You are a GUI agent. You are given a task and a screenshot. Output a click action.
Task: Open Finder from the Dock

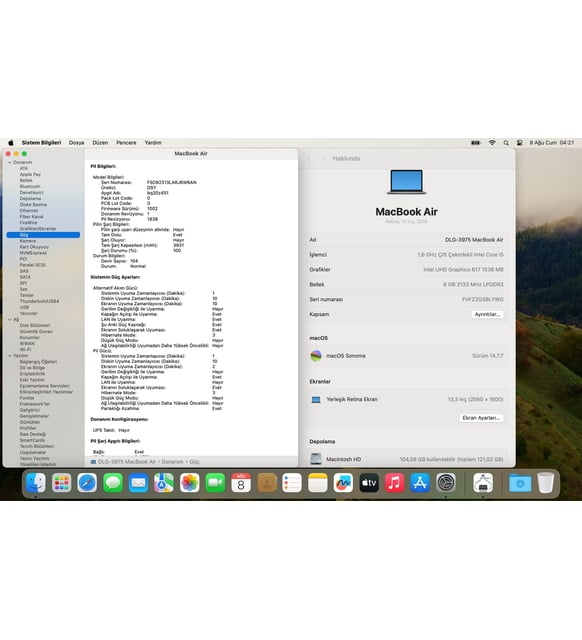(x=36, y=483)
